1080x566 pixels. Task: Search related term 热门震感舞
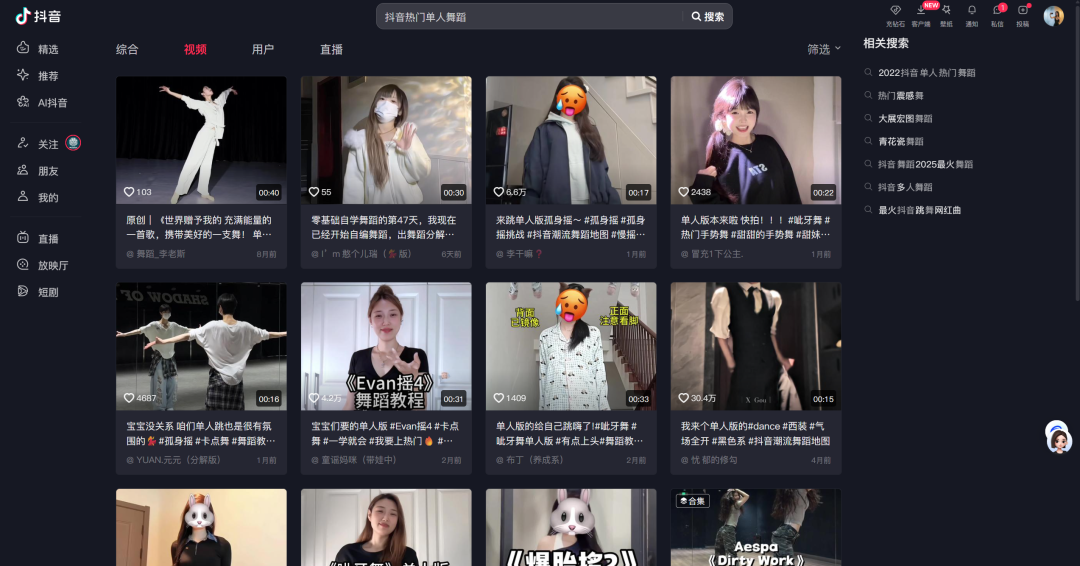tap(900, 96)
